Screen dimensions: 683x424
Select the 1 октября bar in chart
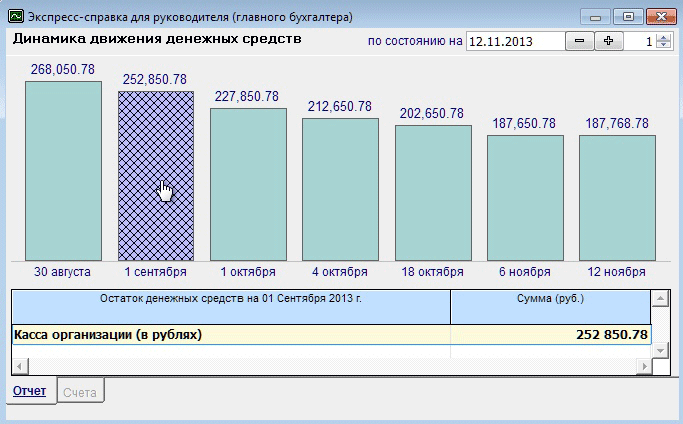(x=248, y=184)
